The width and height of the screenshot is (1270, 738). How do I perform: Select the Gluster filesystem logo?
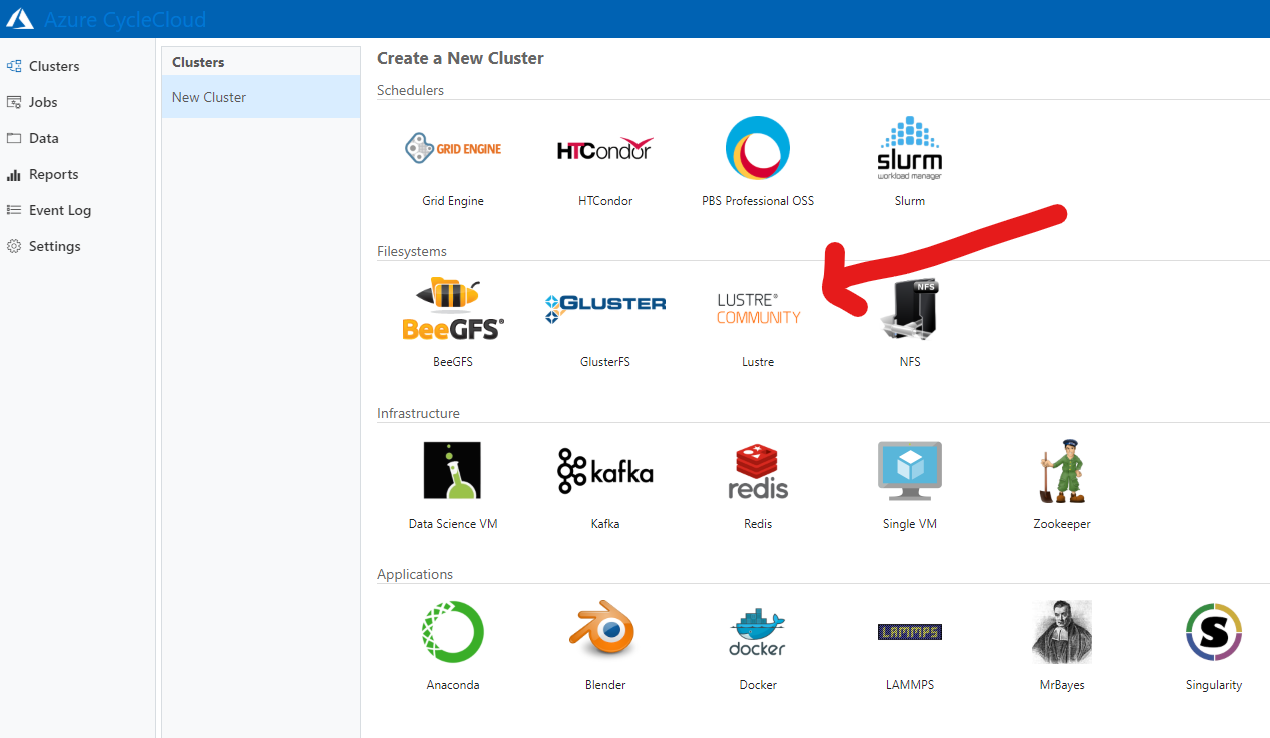coord(605,309)
